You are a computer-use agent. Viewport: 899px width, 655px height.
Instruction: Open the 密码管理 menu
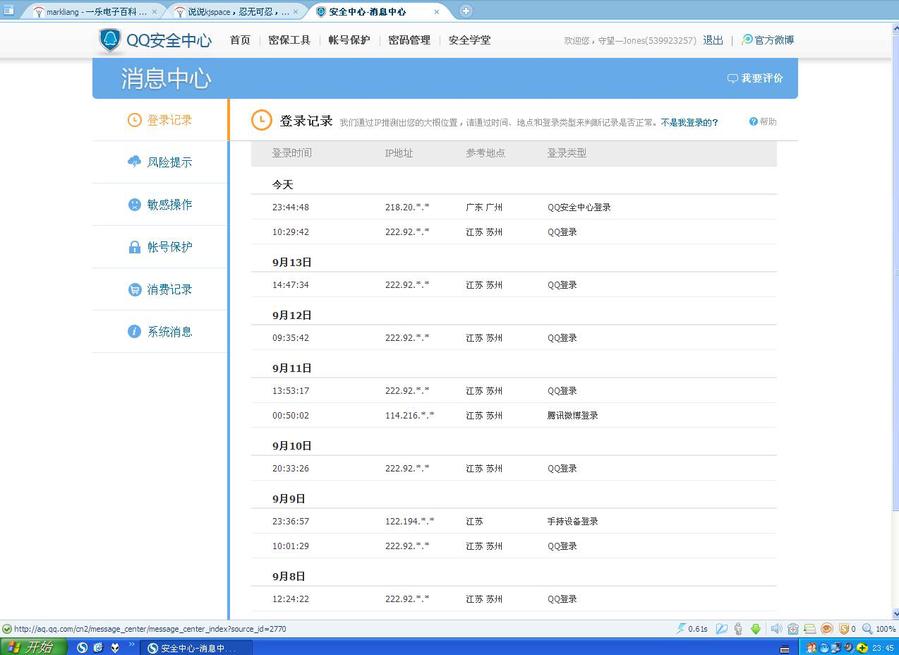(409, 40)
